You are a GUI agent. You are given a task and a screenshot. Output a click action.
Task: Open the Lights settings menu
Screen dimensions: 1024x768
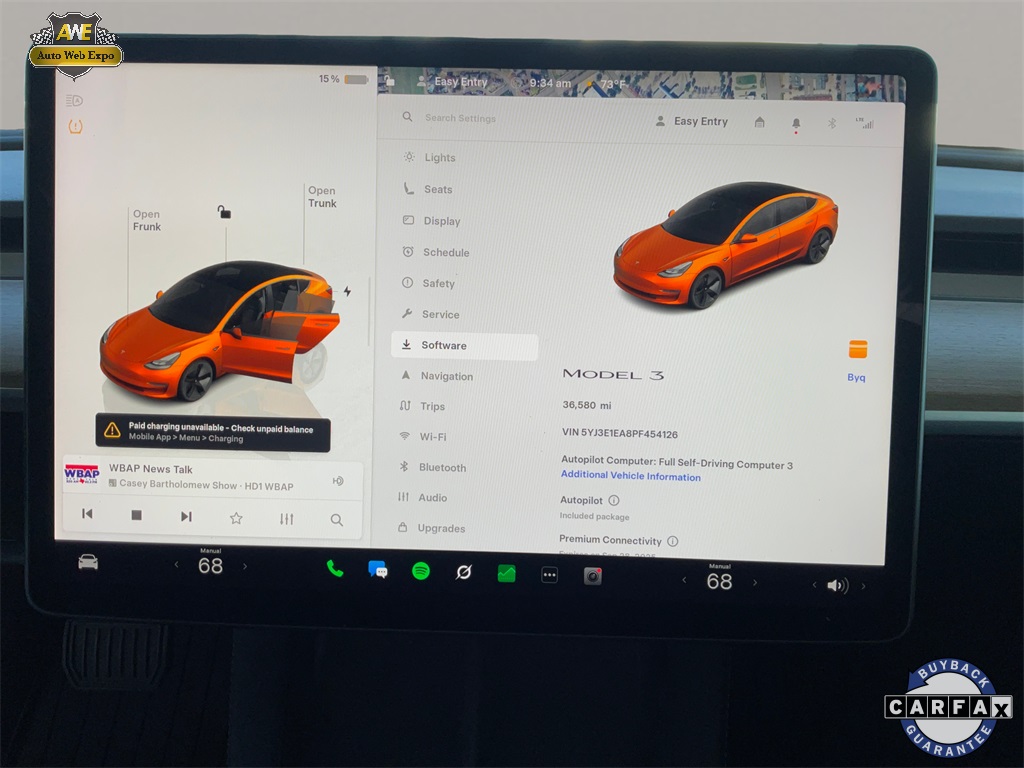pos(430,157)
